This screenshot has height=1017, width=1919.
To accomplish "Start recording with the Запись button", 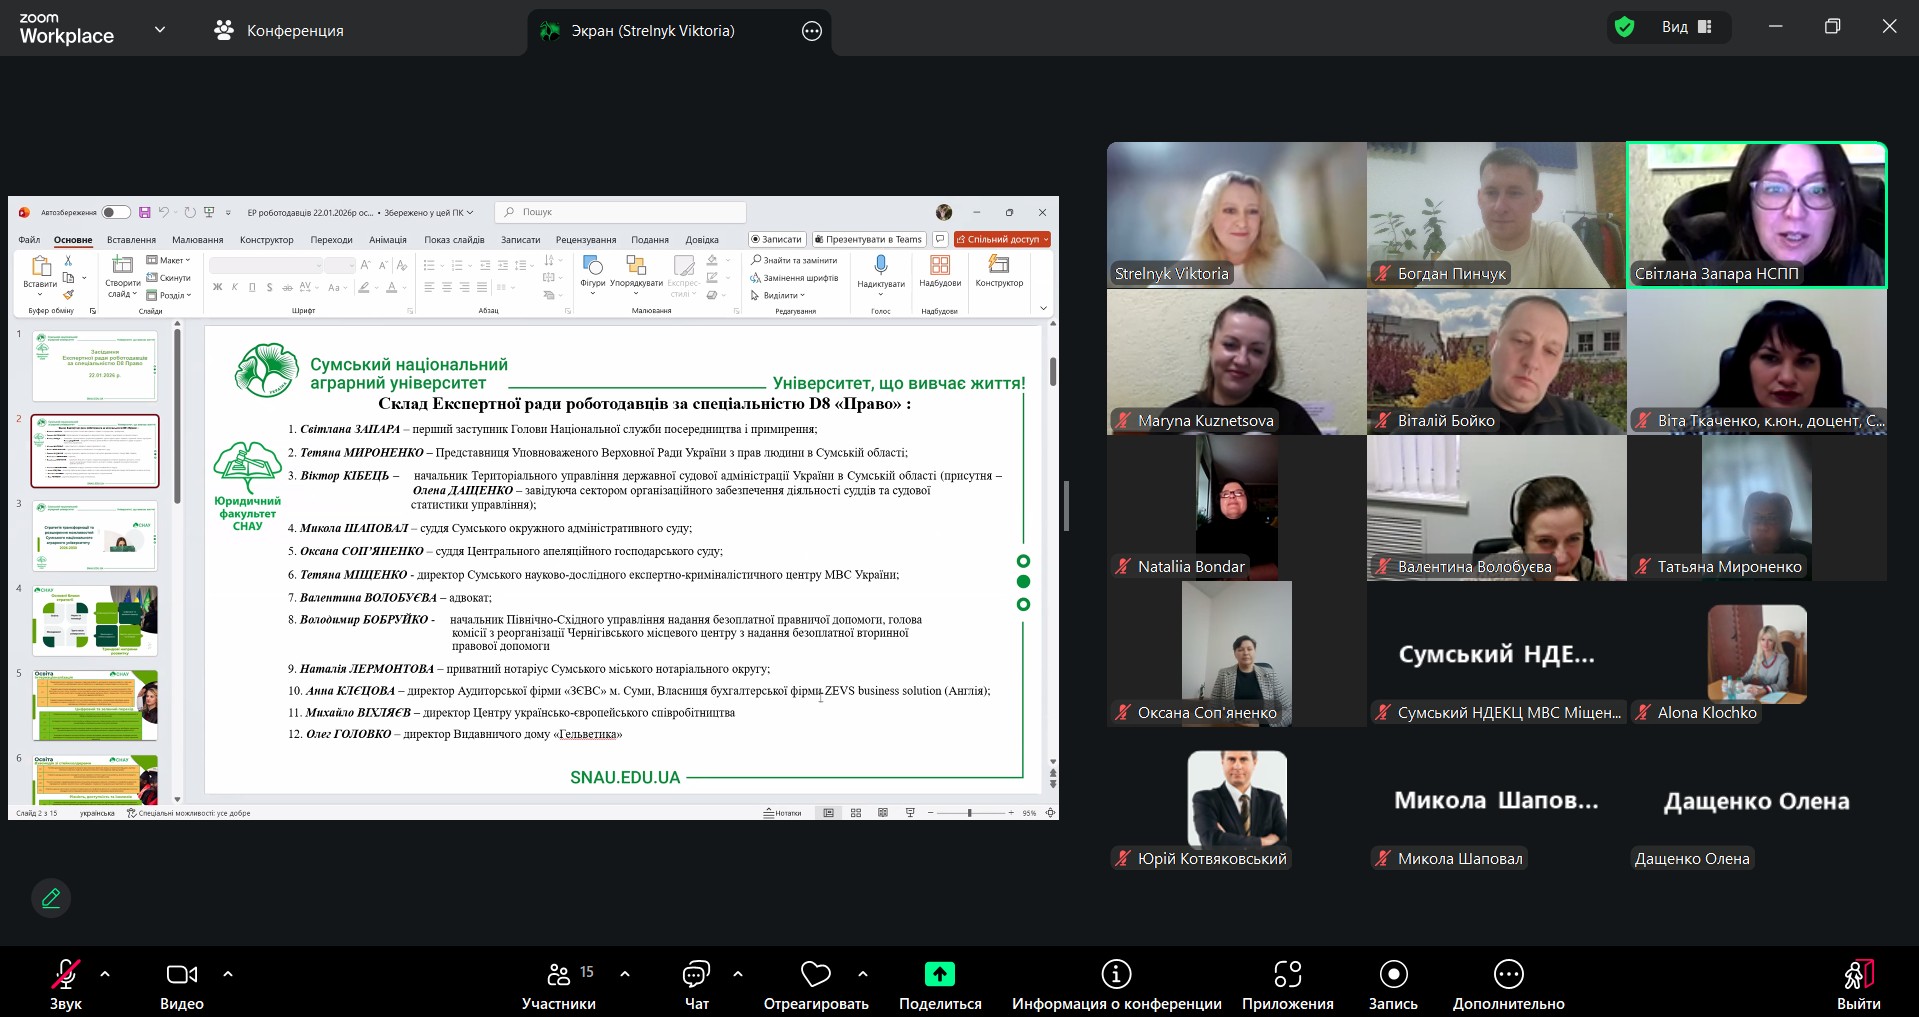I will (x=1392, y=984).
